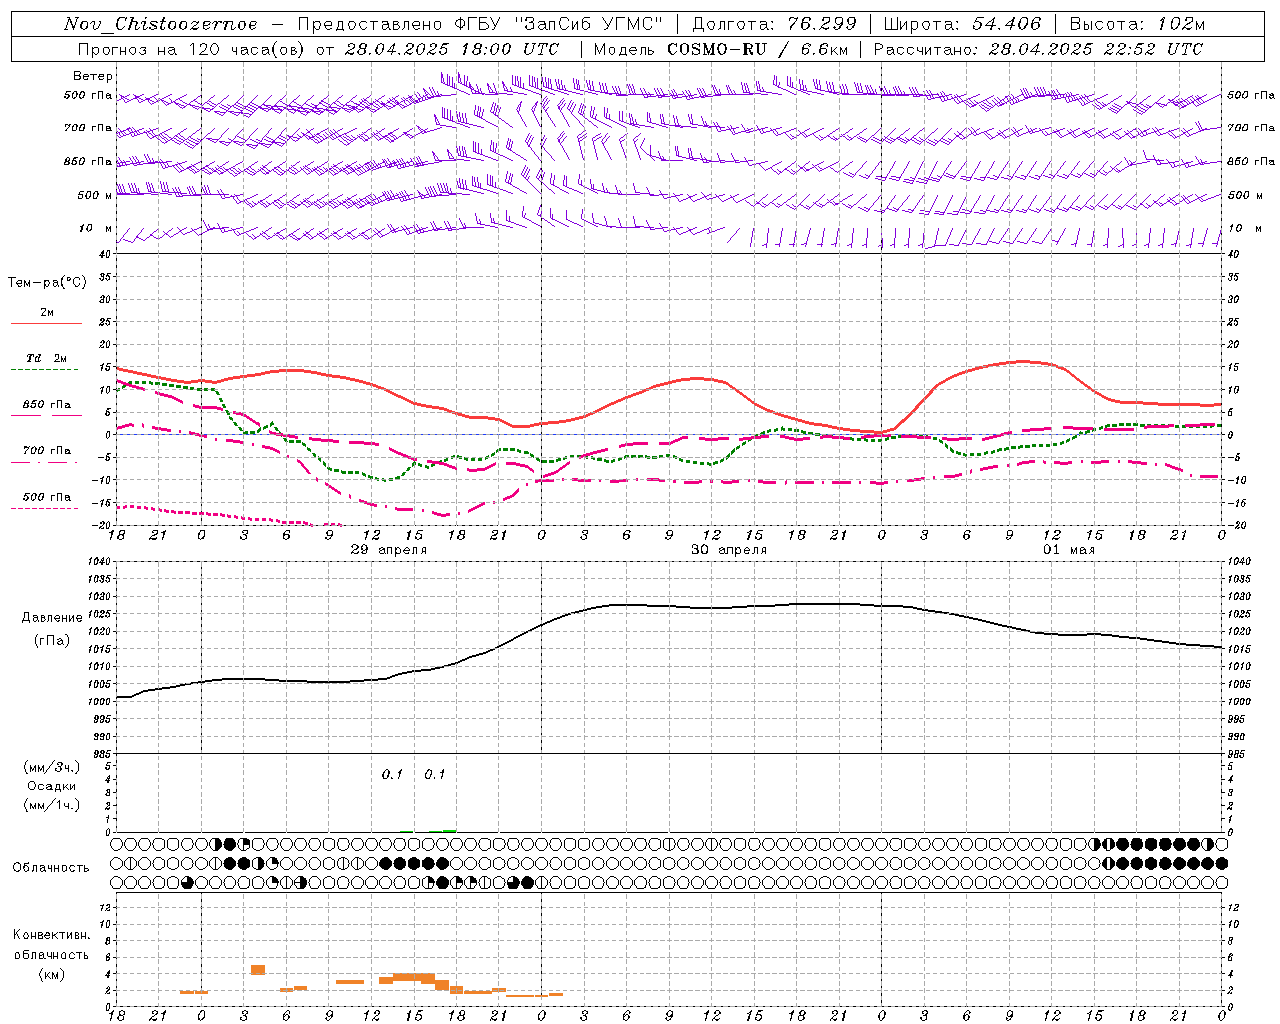
Task: Click the '700 гПа' temperature legend entry
Action: (x=47, y=451)
